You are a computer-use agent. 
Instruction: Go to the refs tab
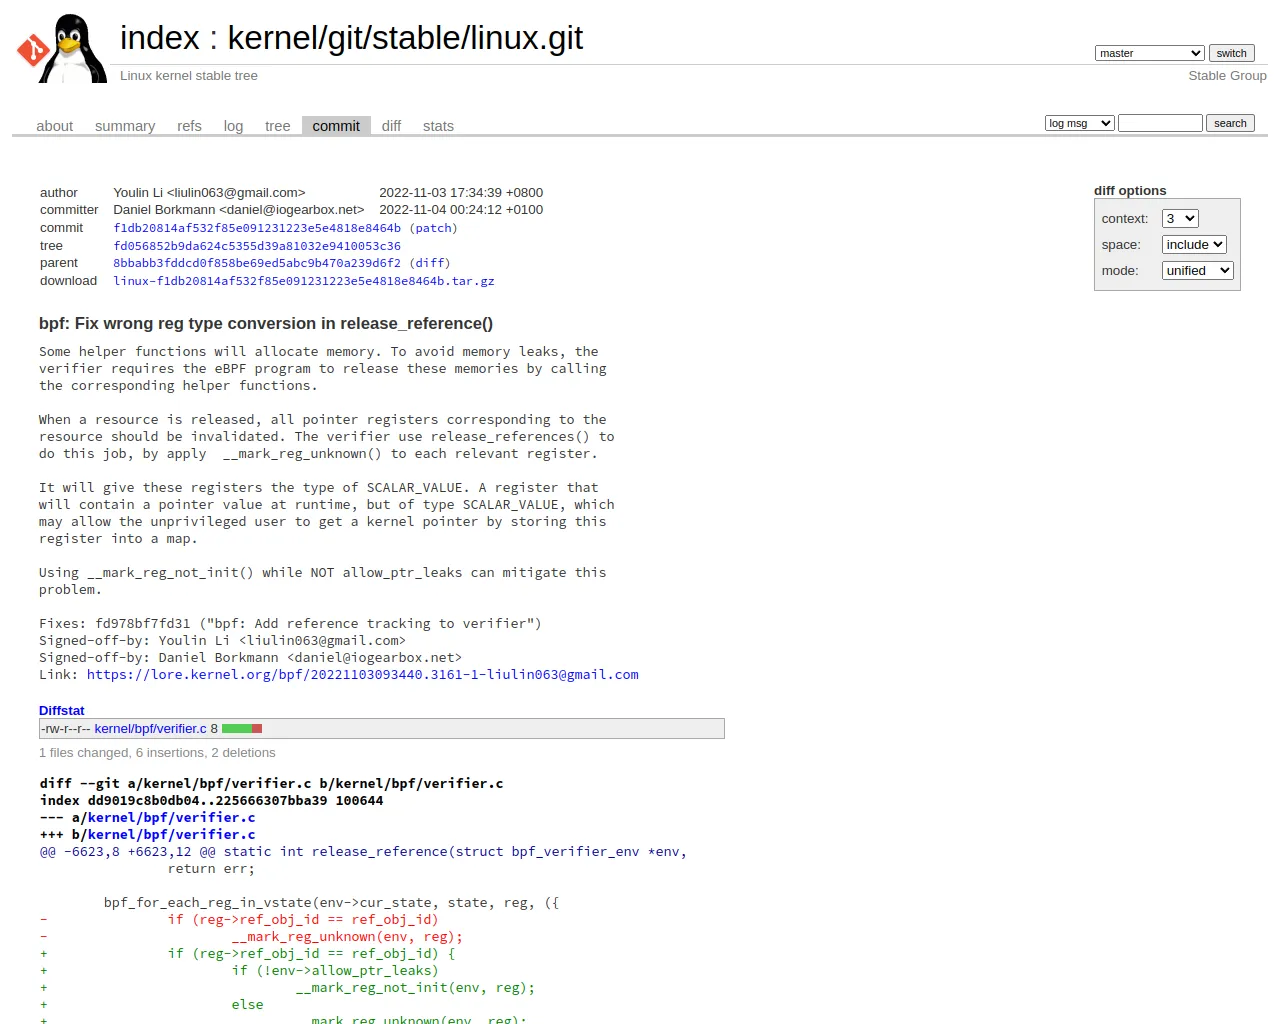(189, 126)
